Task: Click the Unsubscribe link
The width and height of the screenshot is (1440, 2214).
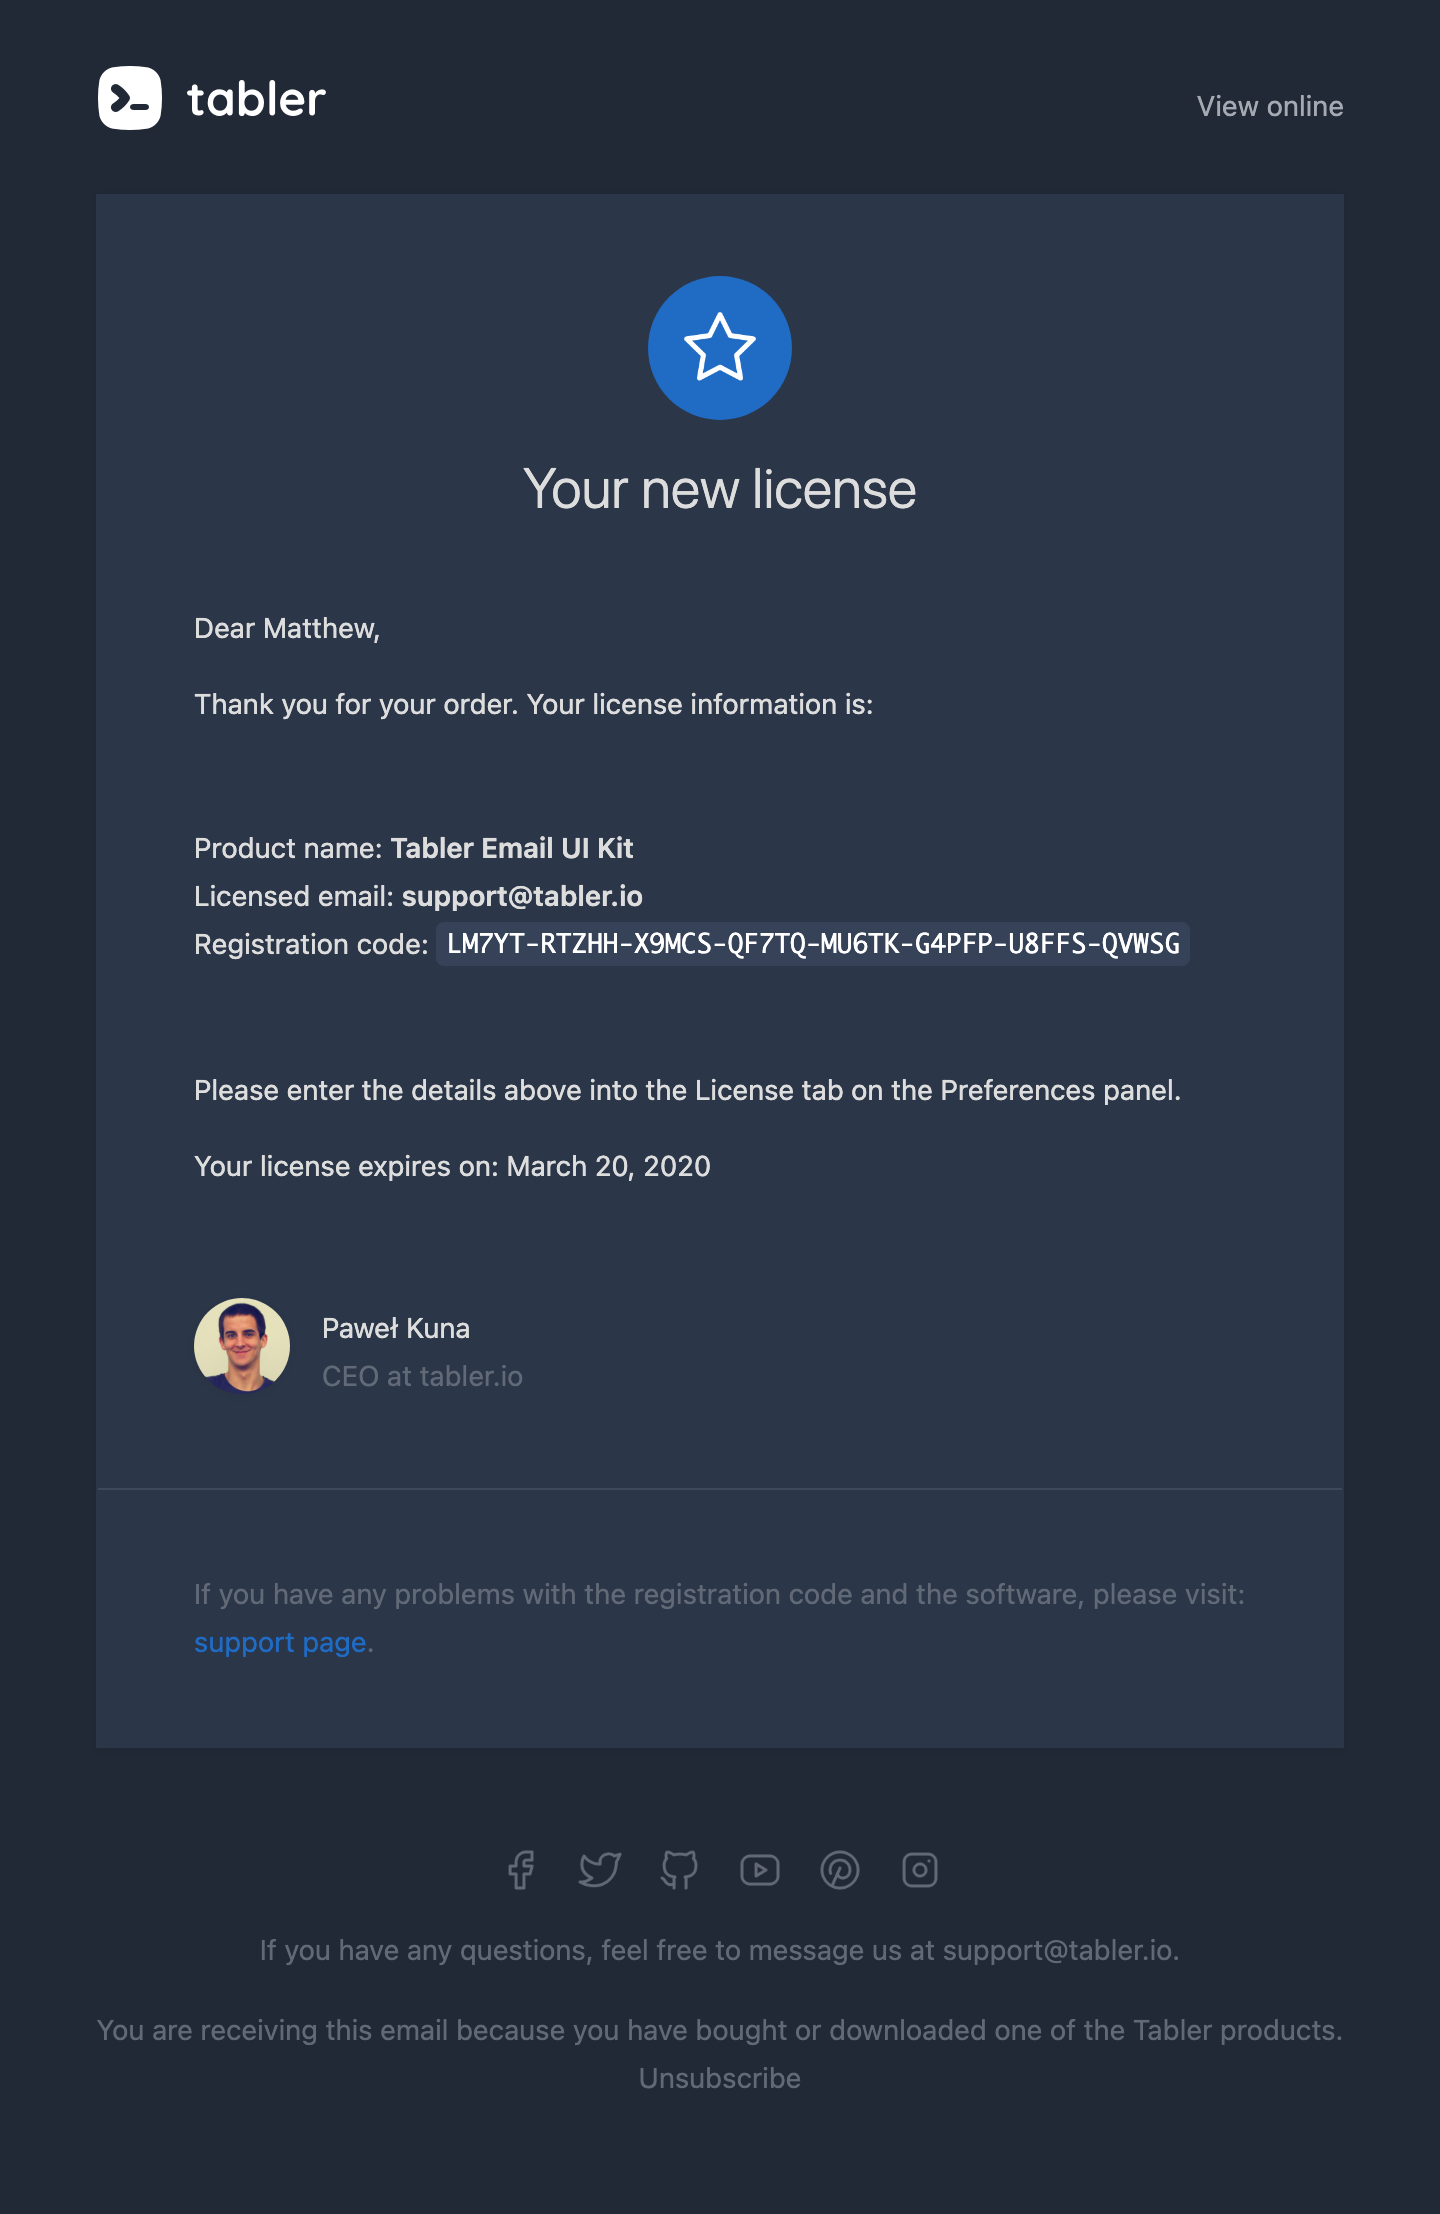Action: tap(720, 2078)
